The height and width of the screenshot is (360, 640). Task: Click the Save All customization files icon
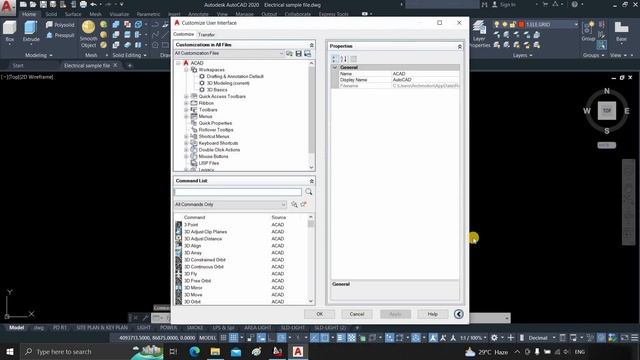(307, 53)
